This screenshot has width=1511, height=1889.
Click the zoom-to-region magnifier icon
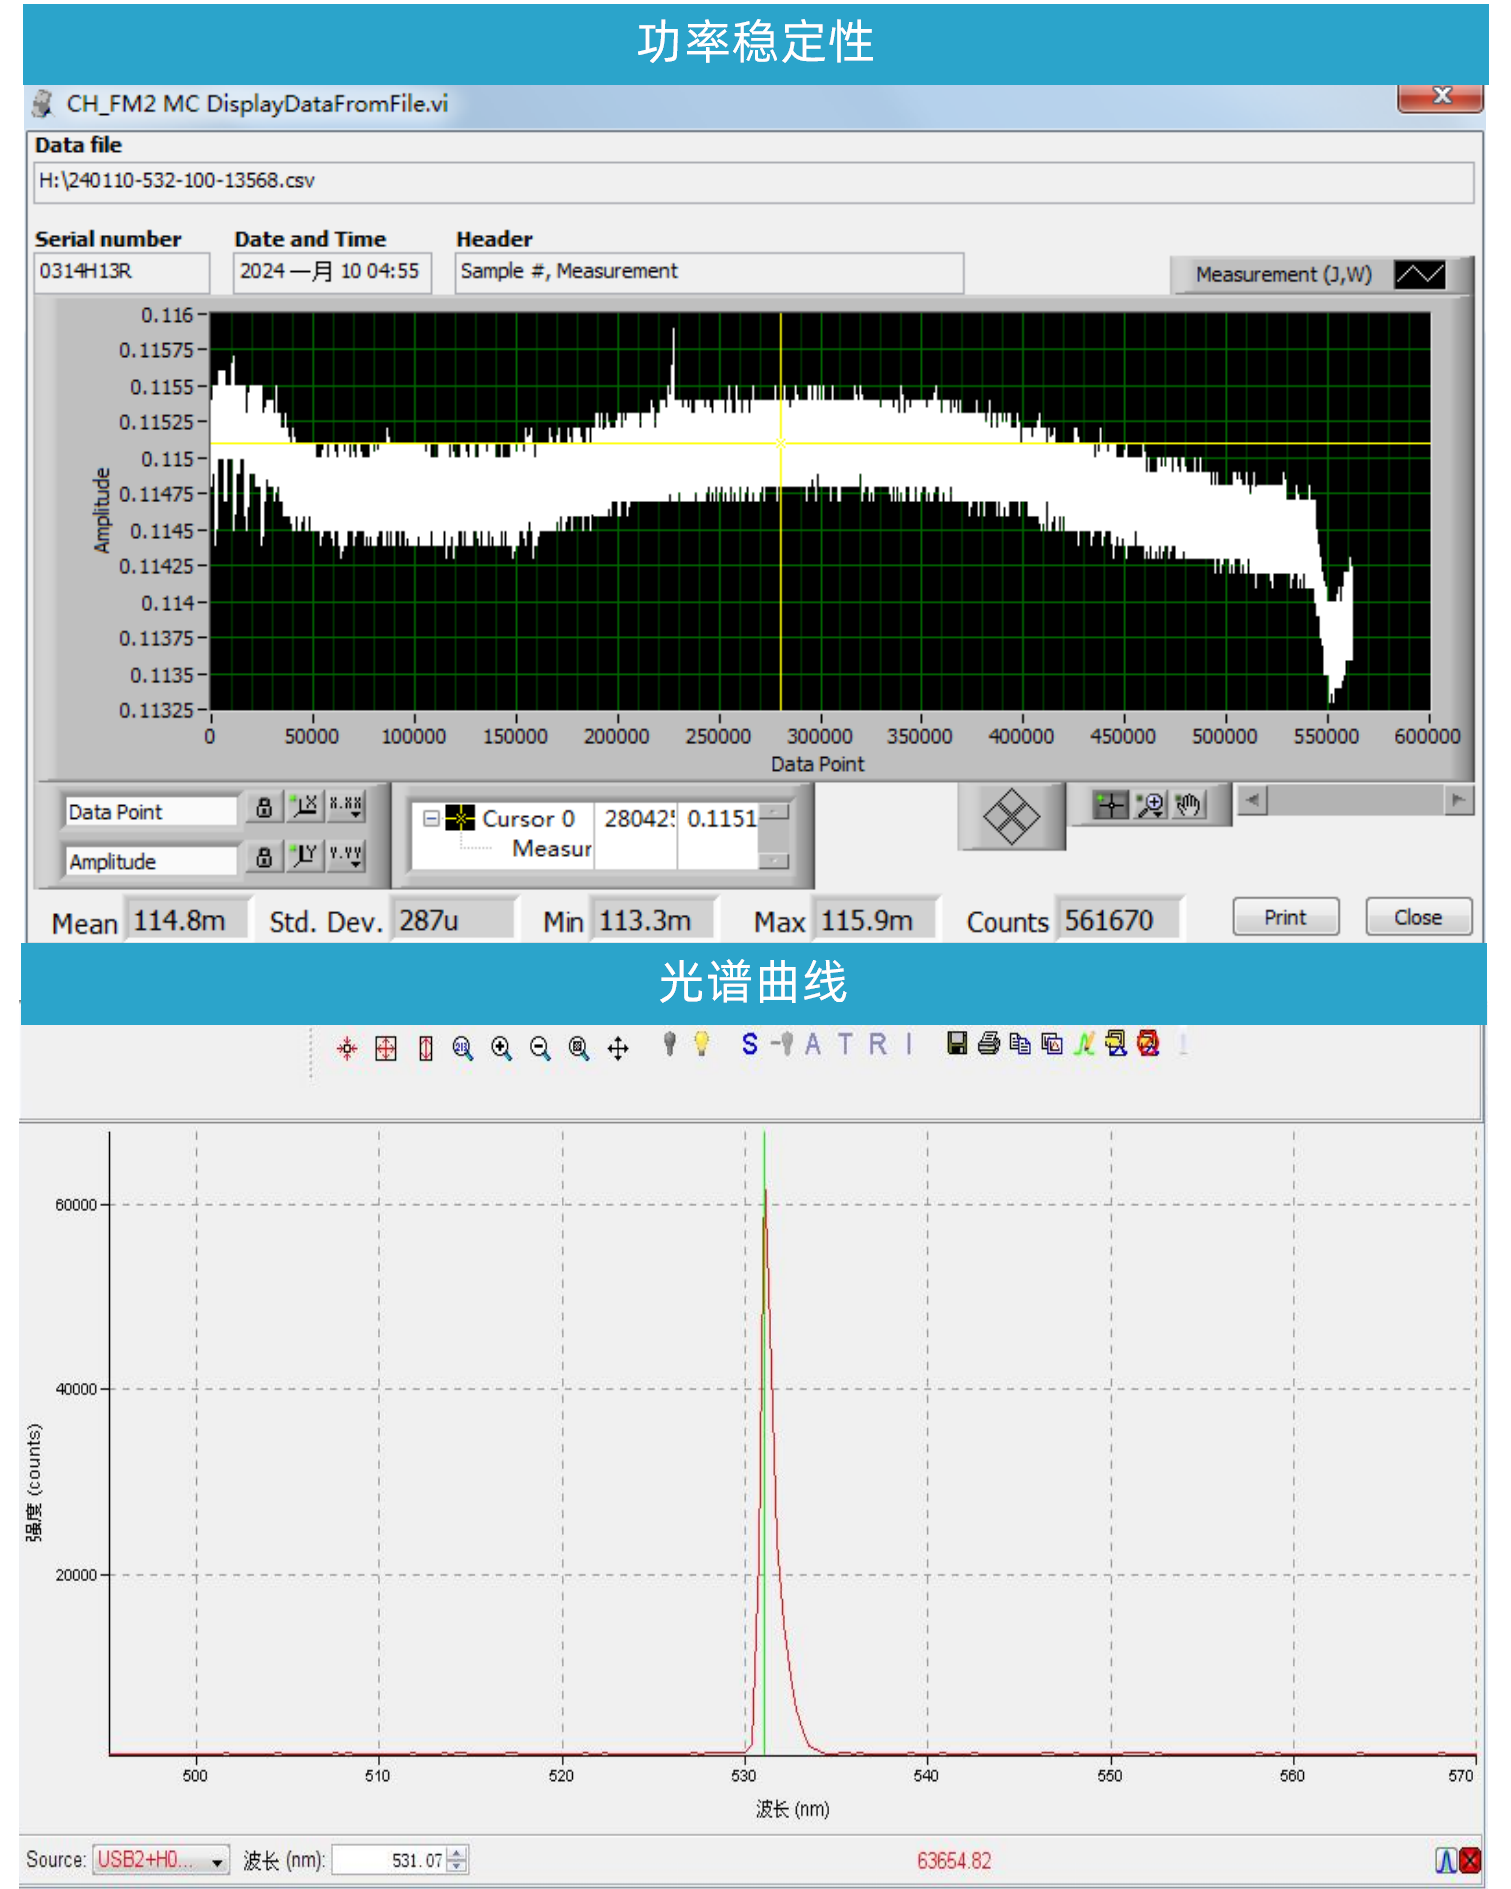[x=462, y=1047]
